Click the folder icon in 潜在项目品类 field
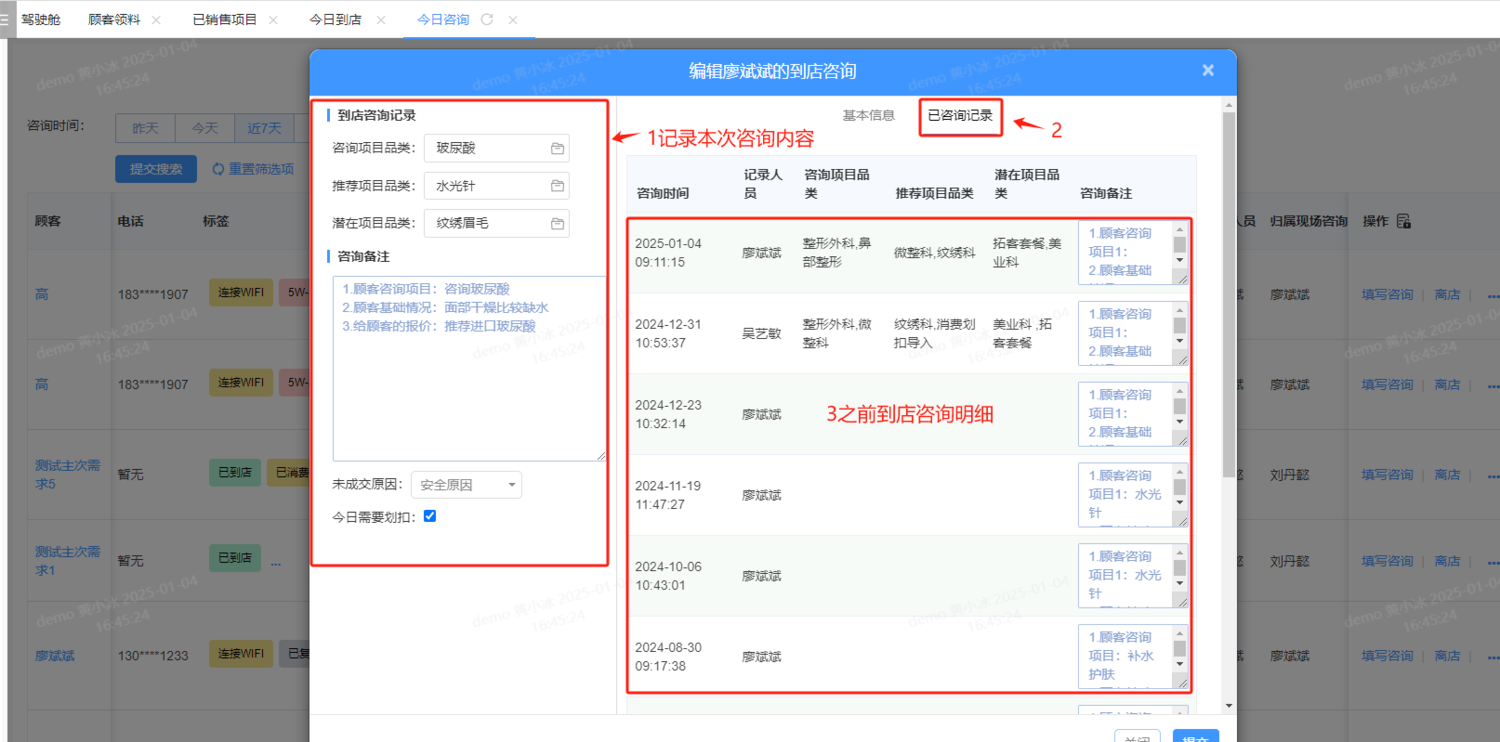Viewport: 1500px width, 742px height. point(557,224)
